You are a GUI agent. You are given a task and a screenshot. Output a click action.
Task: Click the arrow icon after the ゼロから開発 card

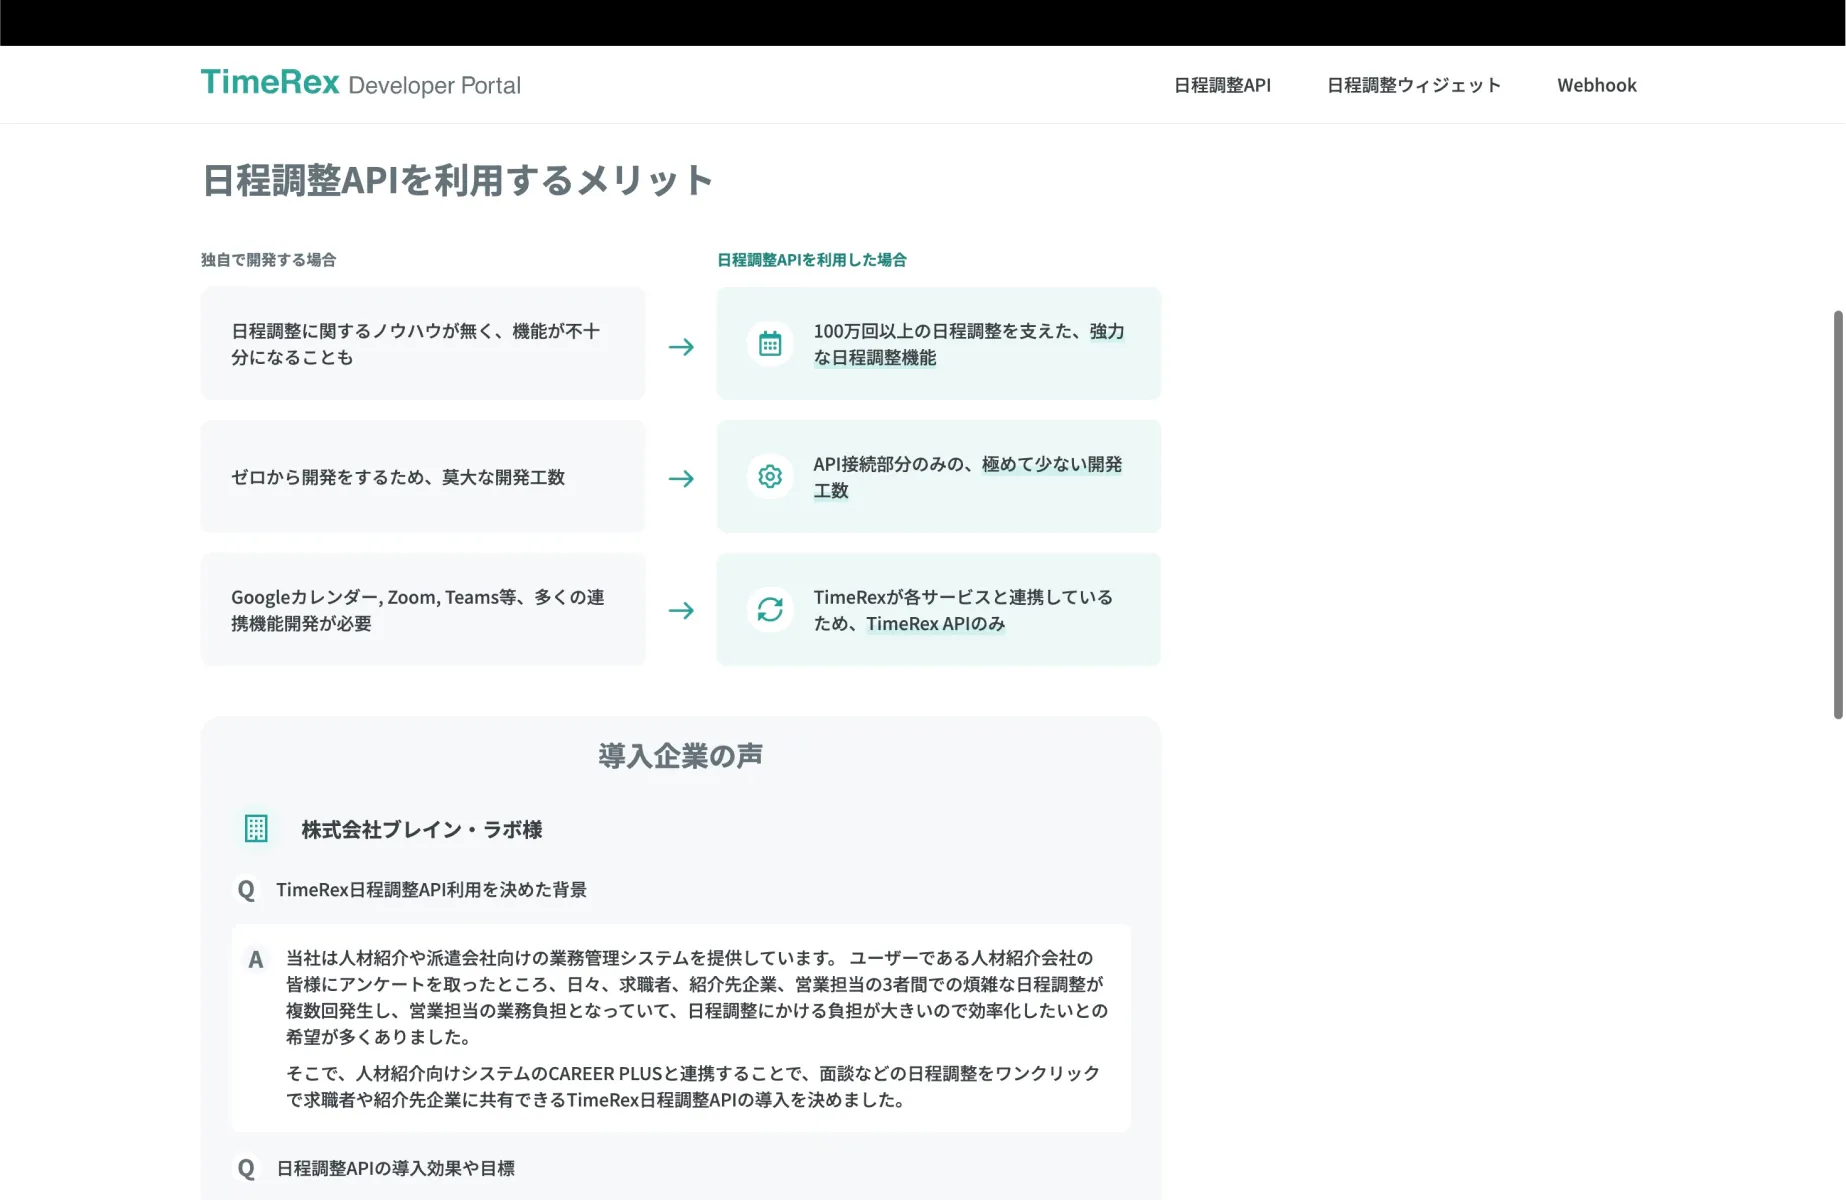coord(681,479)
